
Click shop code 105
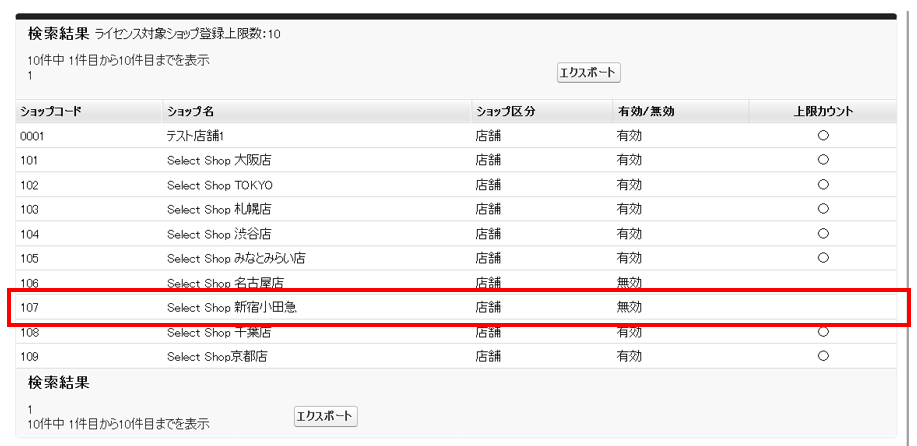(x=29, y=258)
